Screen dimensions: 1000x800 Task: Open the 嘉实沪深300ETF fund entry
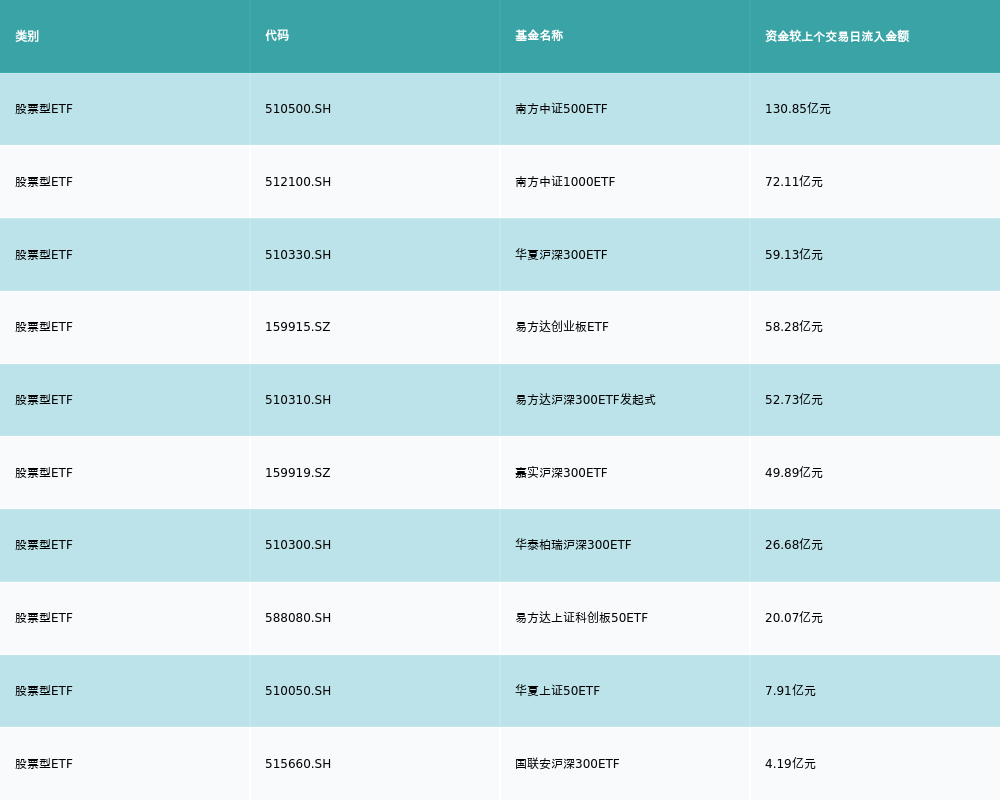pyautogui.click(x=561, y=473)
